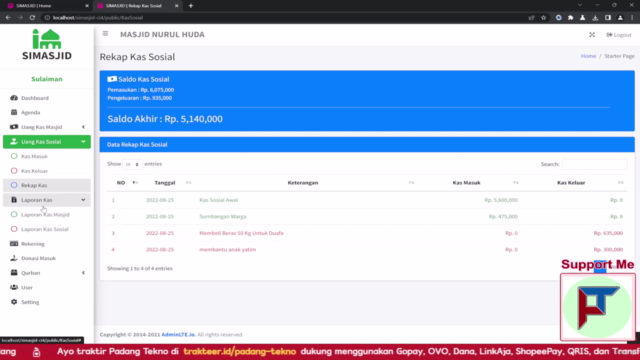Click the Sumbangan Warga cell
This screenshot has width=640, height=360.
point(223,216)
